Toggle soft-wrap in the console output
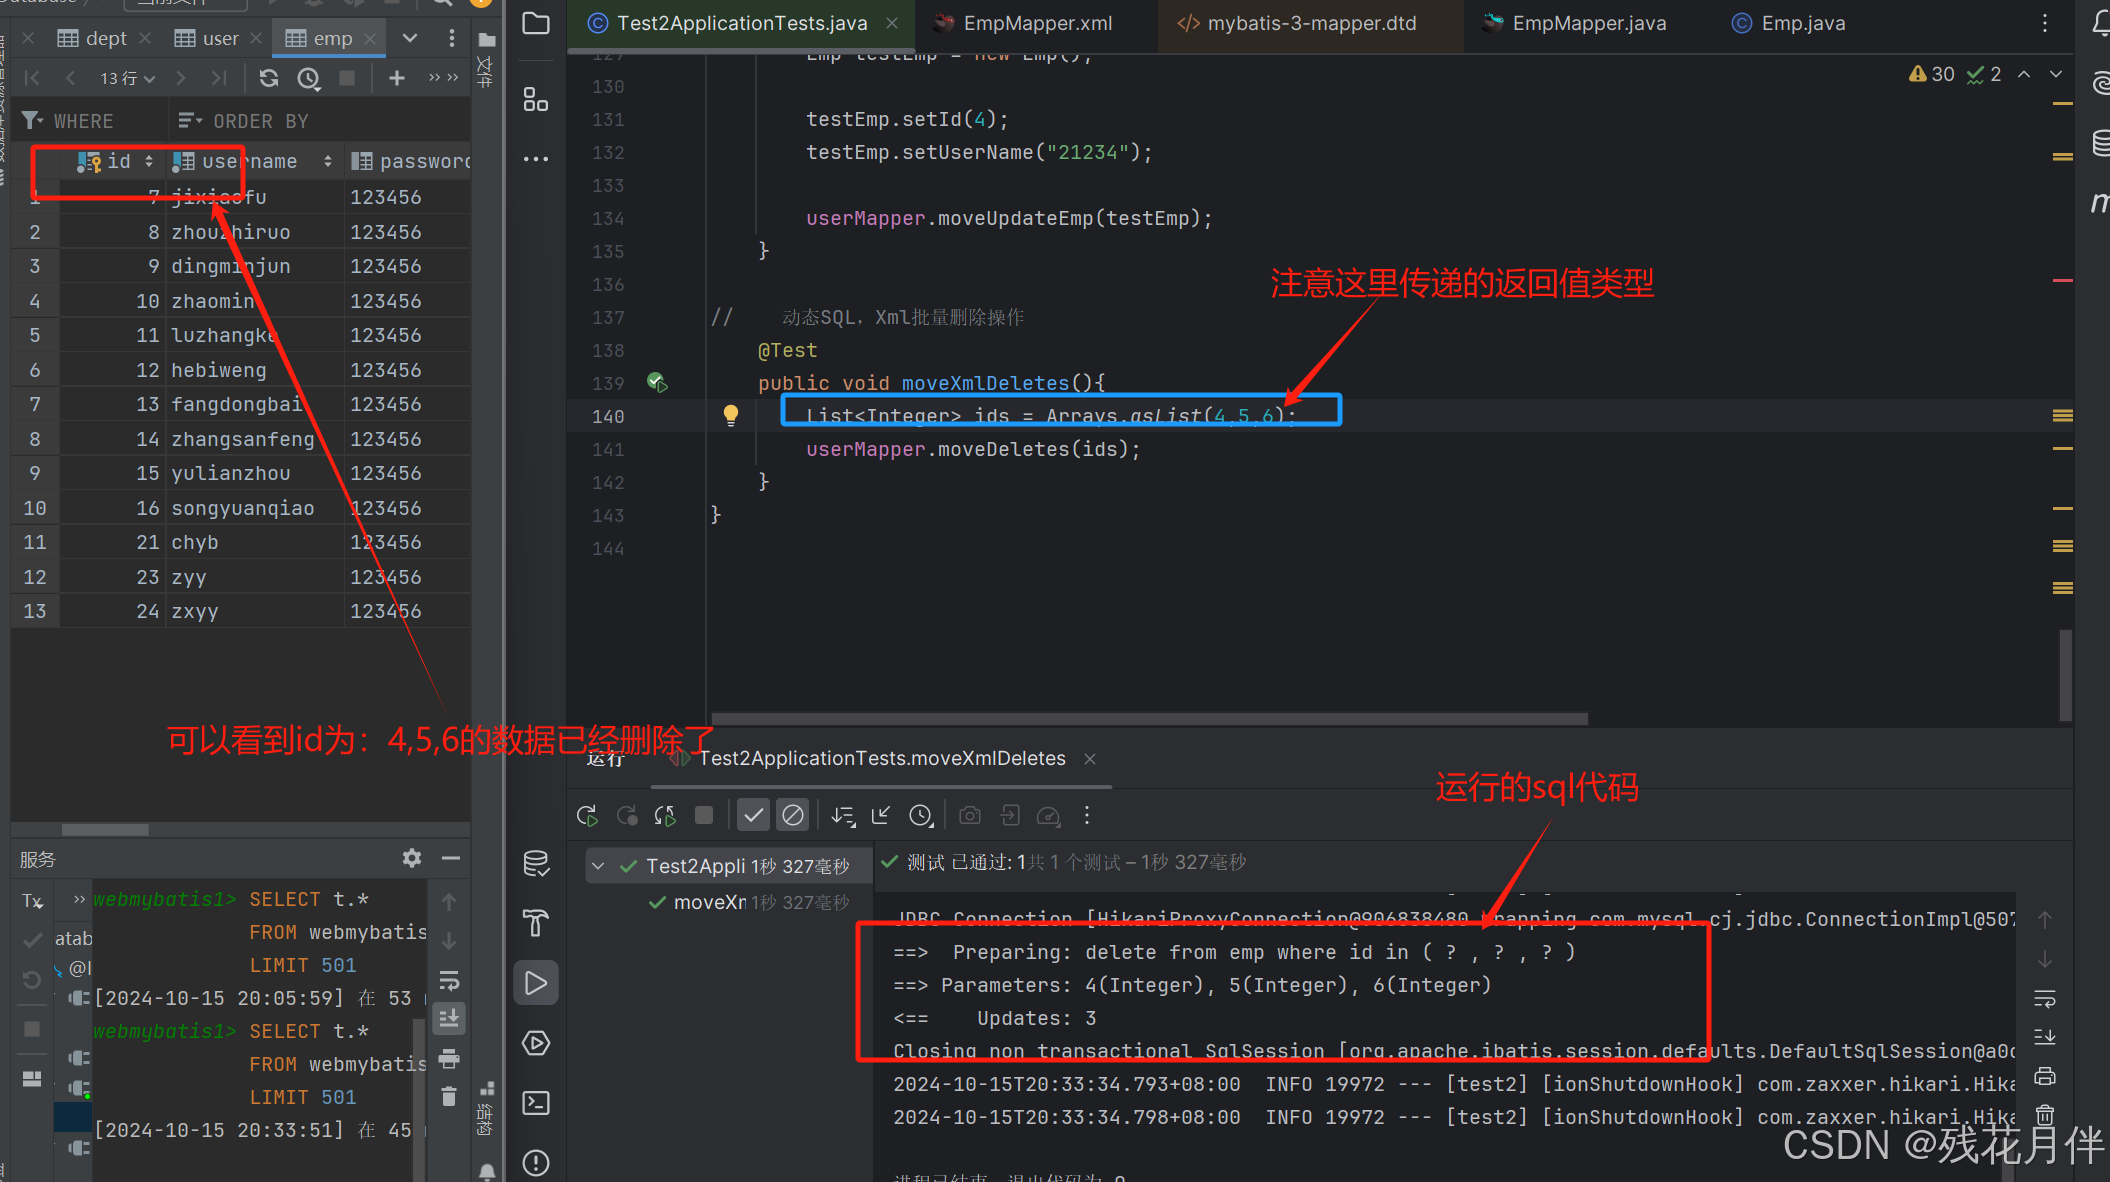The width and height of the screenshot is (2110, 1182). click(x=2045, y=998)
